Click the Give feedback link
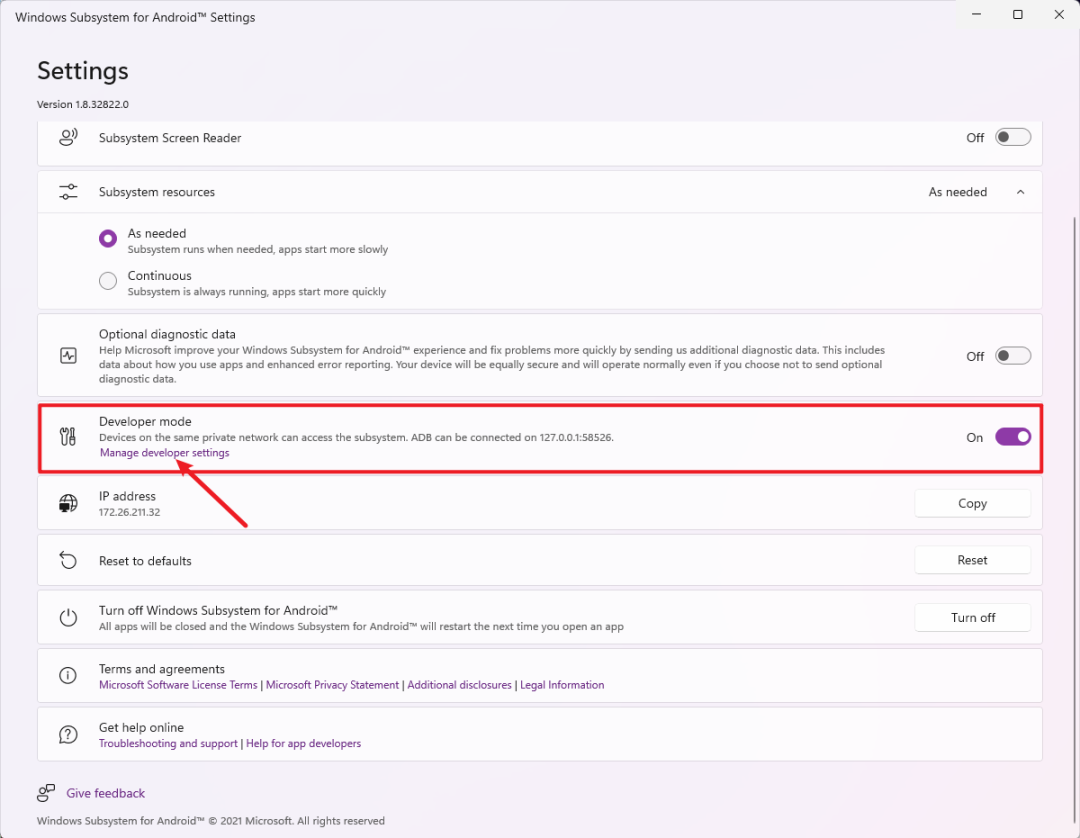Viewport: 1080px width, 838px height. [105, 793]
